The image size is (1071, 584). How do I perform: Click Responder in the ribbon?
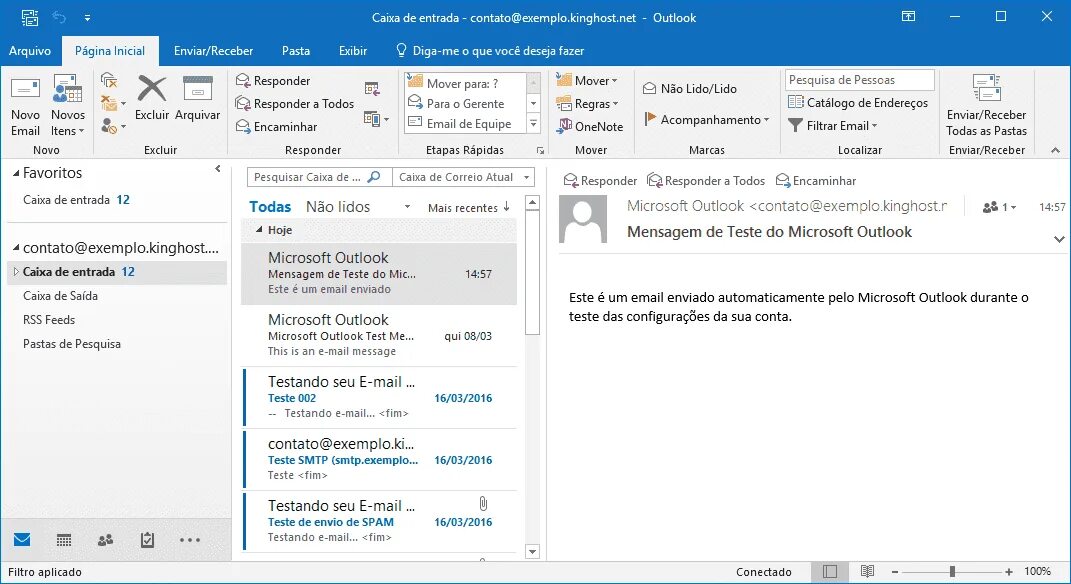coord(273,81)
